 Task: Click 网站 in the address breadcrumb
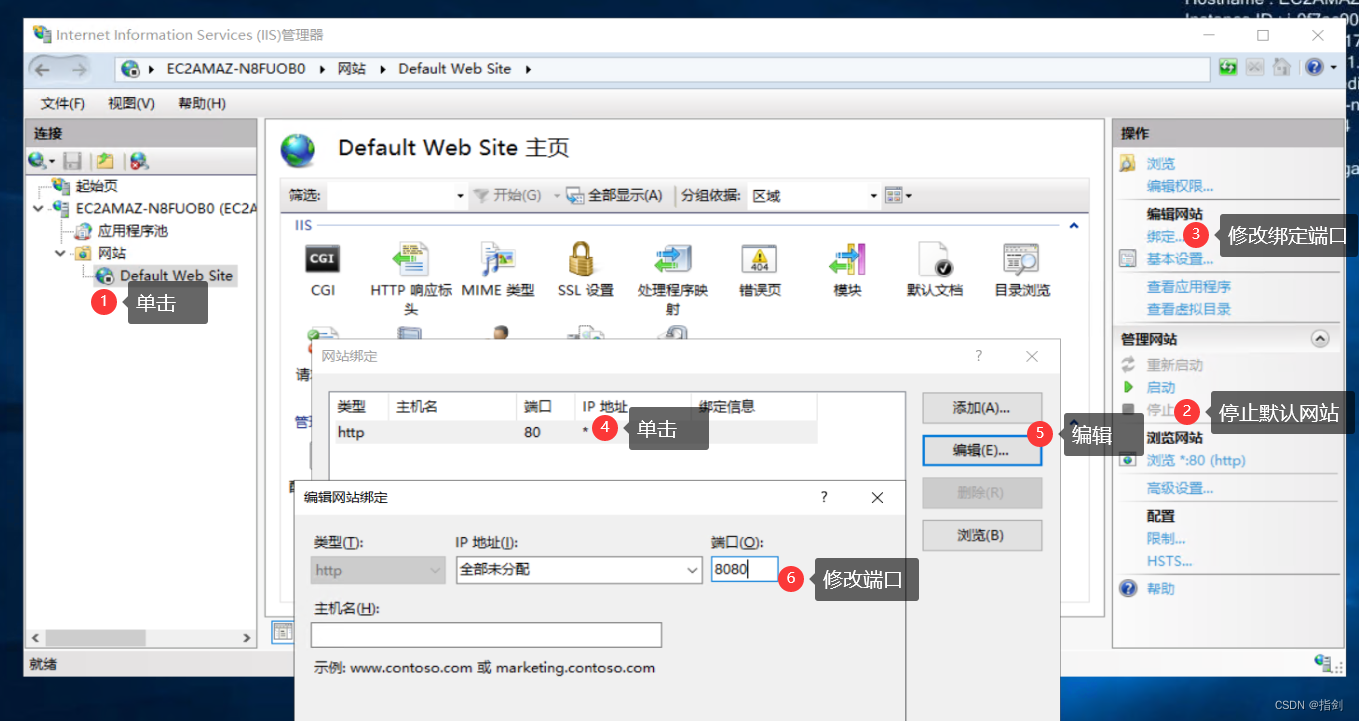[352, 69]
